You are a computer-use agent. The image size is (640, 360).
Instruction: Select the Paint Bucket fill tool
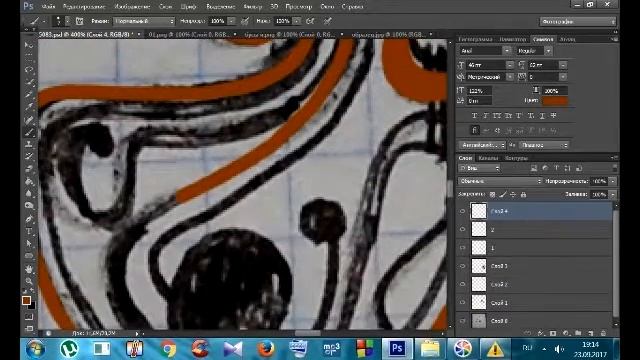pyautogui.click(x=29, y=181)
